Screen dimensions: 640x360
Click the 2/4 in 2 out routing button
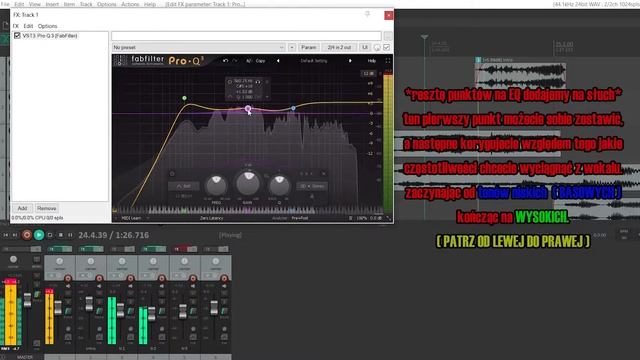click(339, 47)
